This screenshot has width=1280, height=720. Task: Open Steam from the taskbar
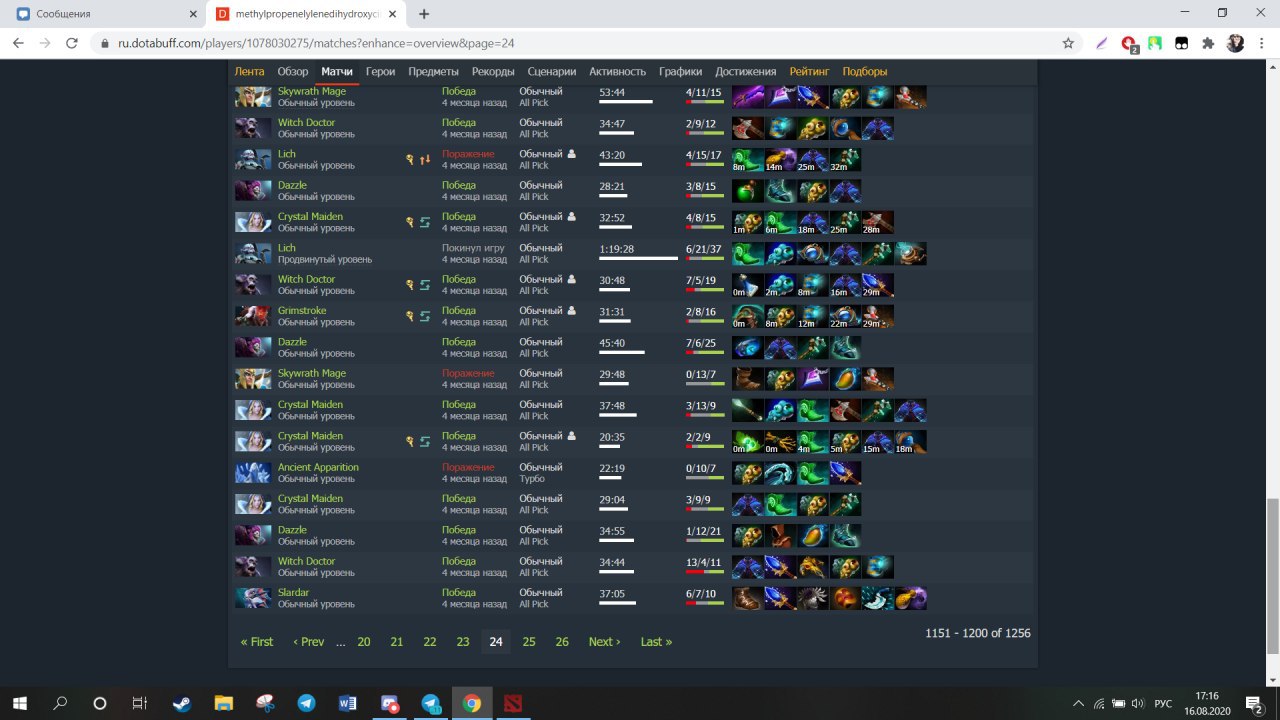coord(181,703)
